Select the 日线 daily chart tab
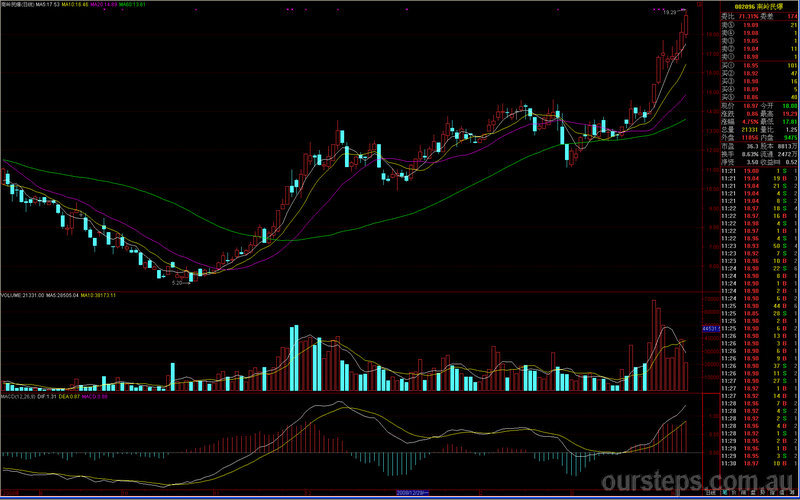The width and height of the screenshot is (800, 500). (x=711, y=493)
